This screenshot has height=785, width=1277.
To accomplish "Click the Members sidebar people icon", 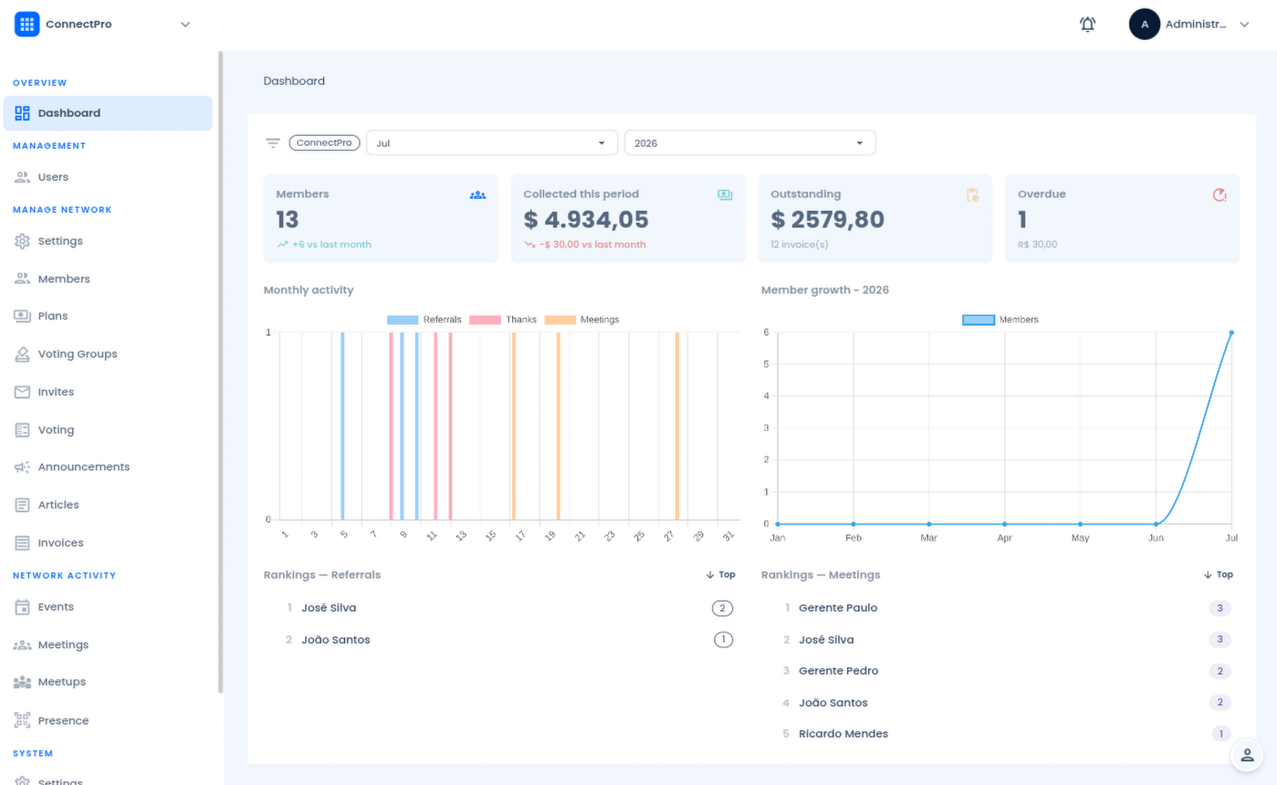I will pos(22,279).
